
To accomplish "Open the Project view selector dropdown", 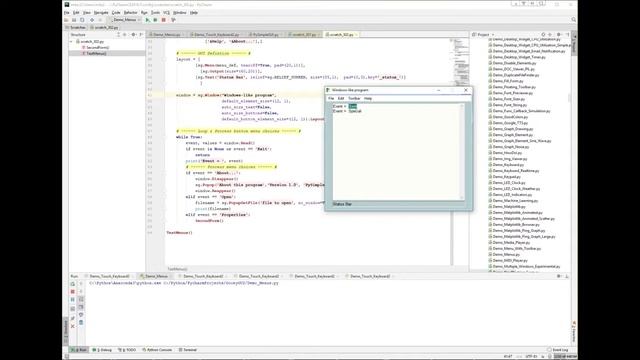I will click(484, 35).
